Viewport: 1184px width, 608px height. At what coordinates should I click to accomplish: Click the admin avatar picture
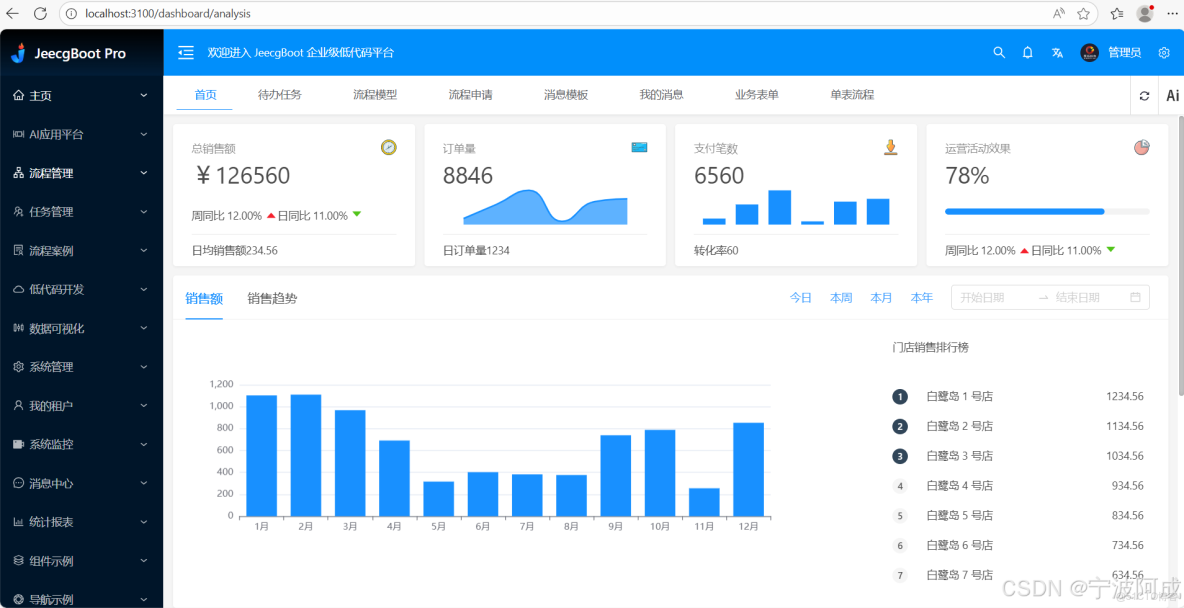point(1088,52)
